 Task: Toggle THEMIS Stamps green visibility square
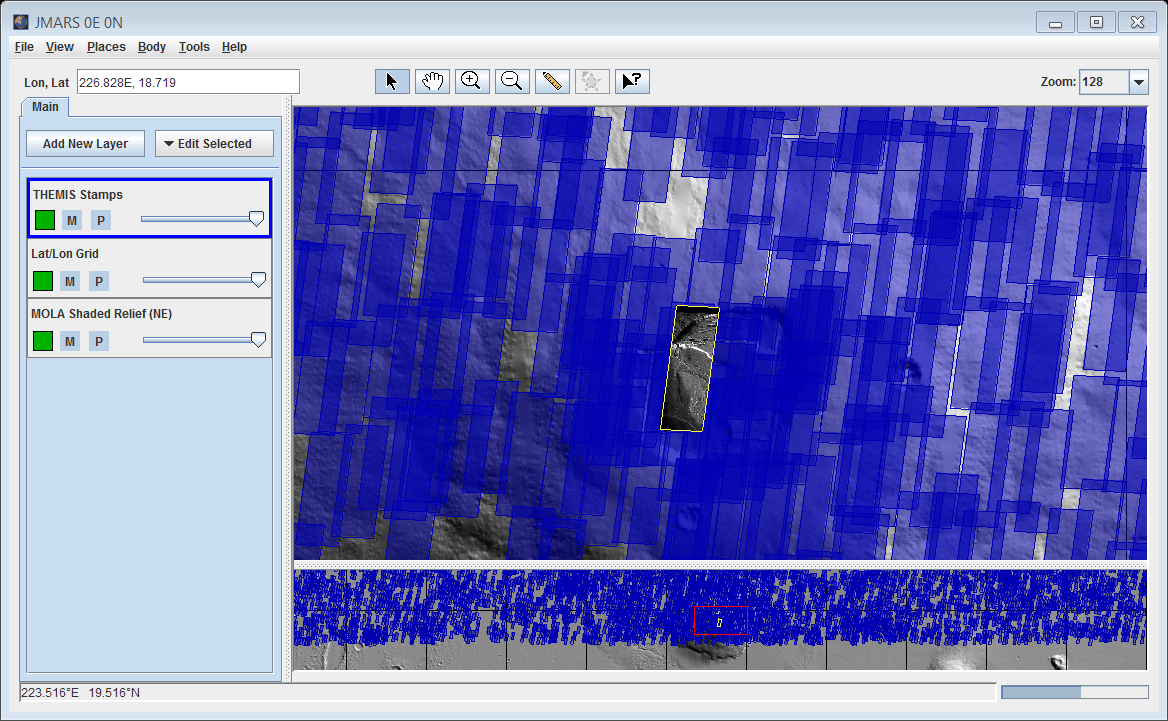pyautogui.click(x=45, y=220)
